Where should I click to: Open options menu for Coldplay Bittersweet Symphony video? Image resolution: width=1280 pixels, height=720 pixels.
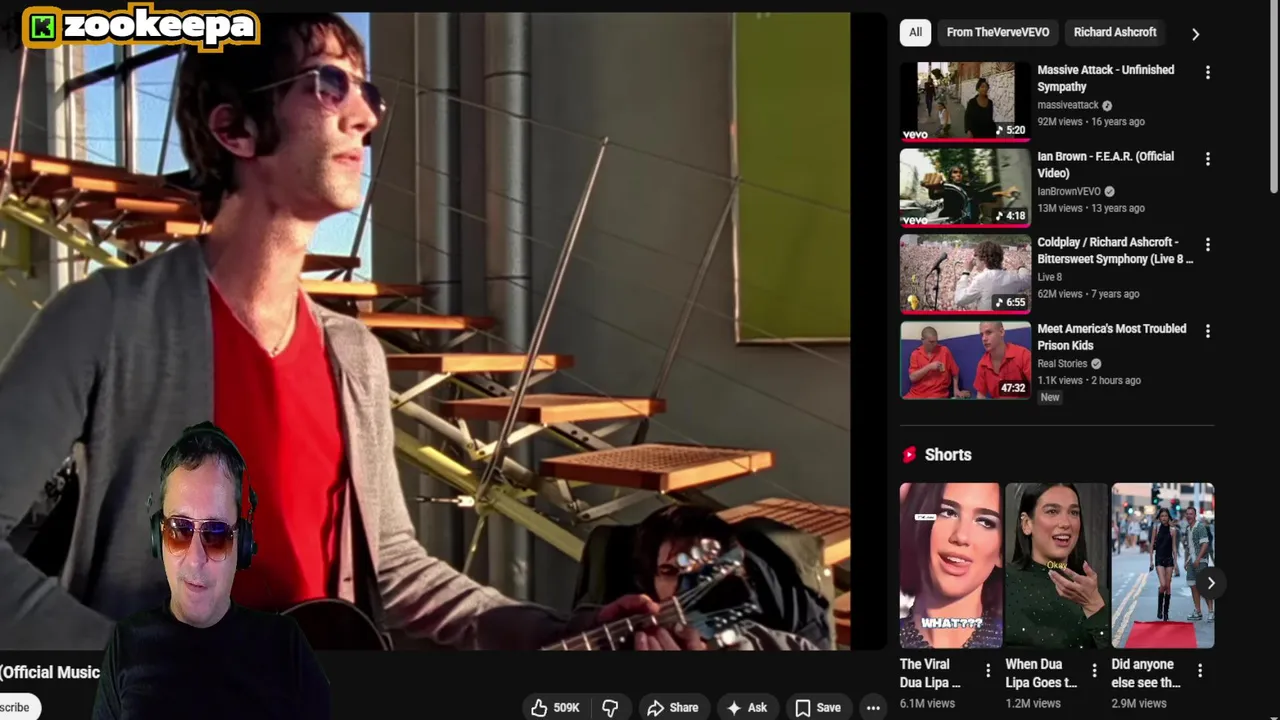click(x=1208, y=245)
